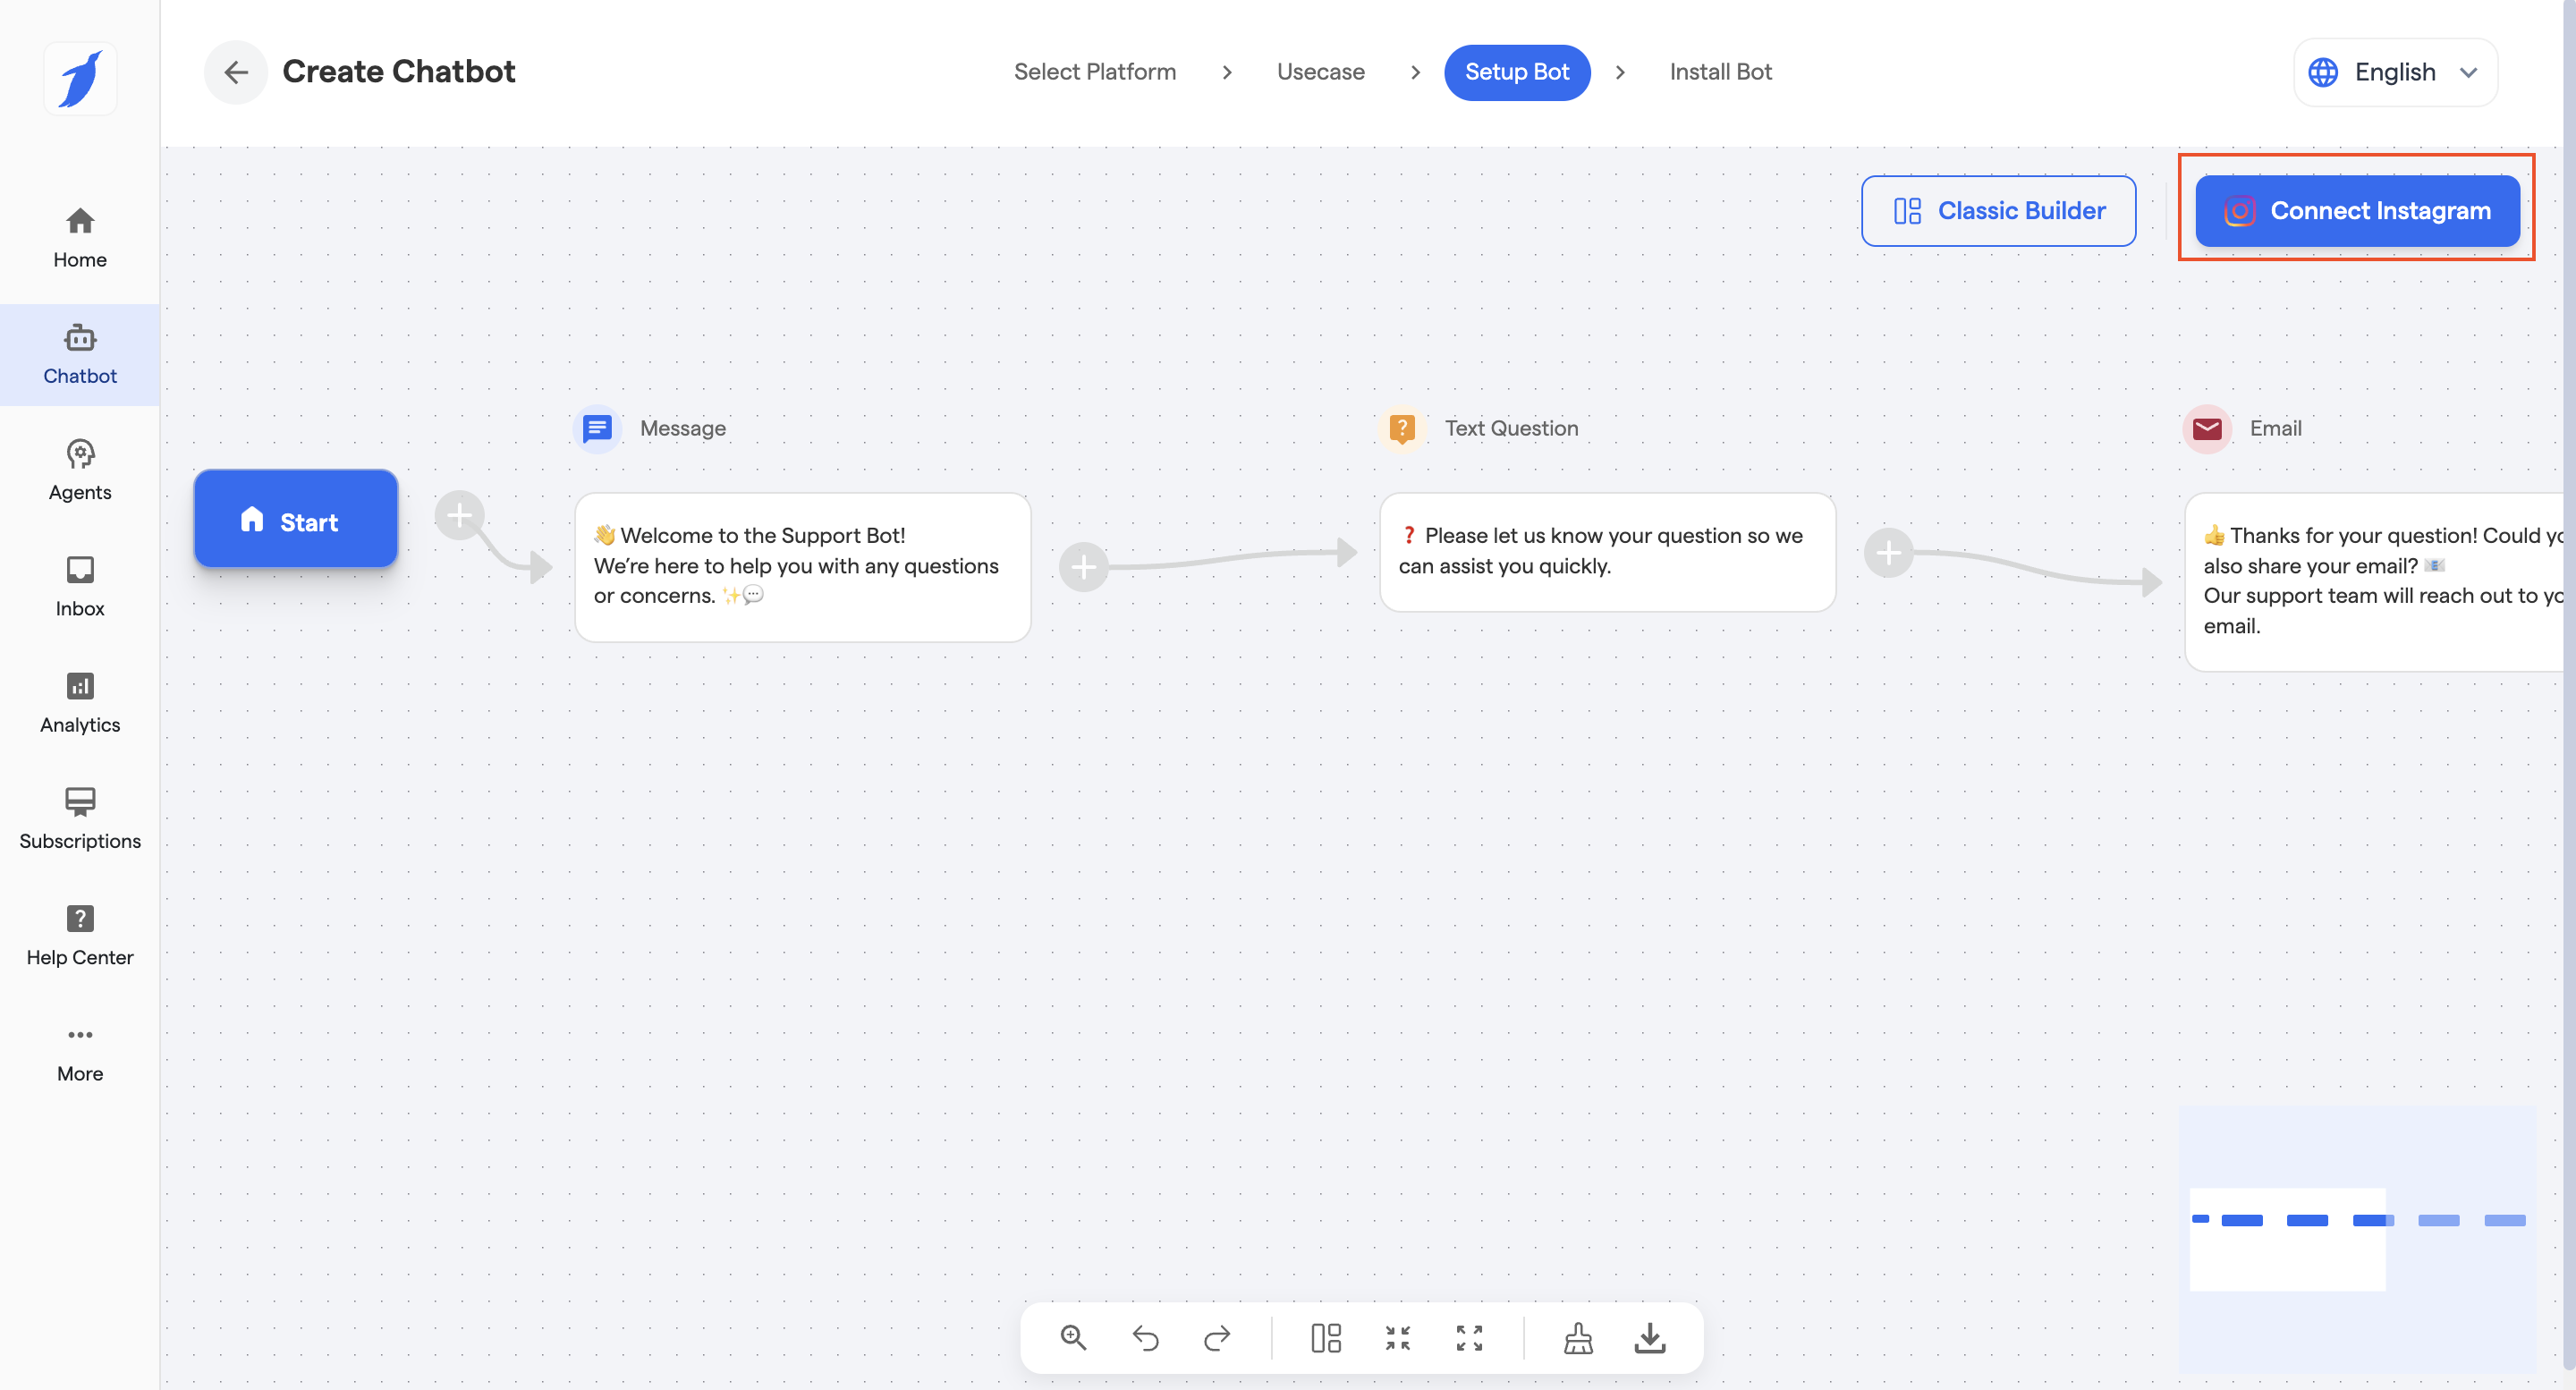Select the Welcome to the Support Bot message card

click(802, 567)
